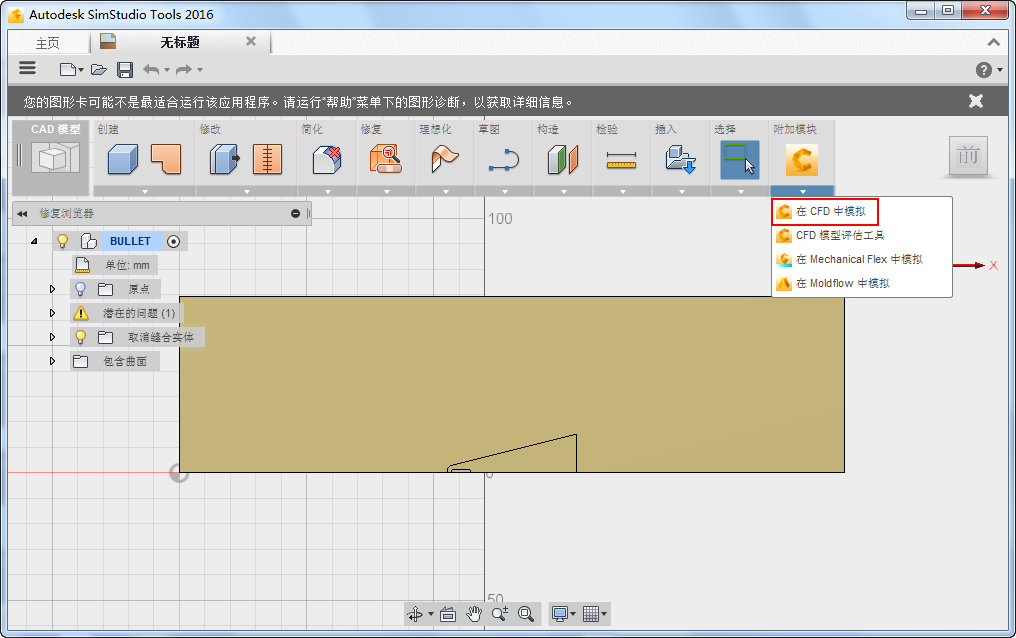The image size is (1016, 638).
Task: Select the contained surfaces folder item
Action: (x=115, y=361)
